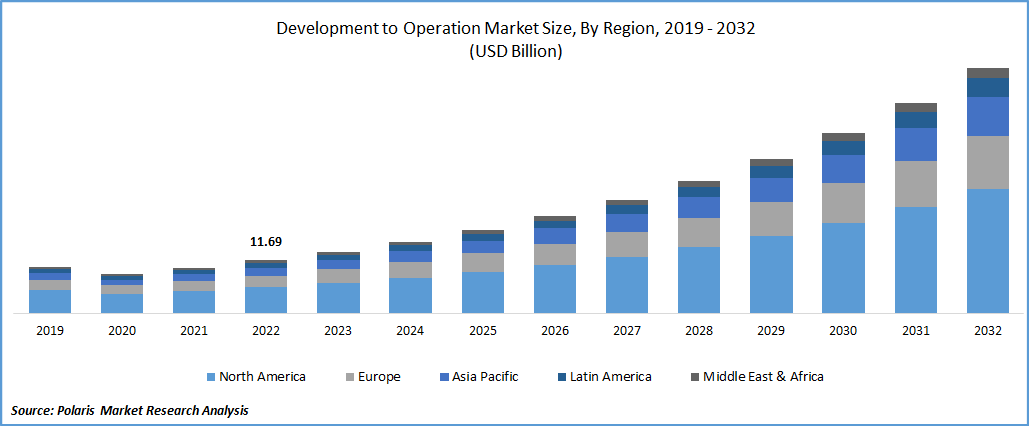Click the Asia Pacific legend color swatch
This screenshot has width=1029, height=426.
pyautogui.click(x=443, y=377)
